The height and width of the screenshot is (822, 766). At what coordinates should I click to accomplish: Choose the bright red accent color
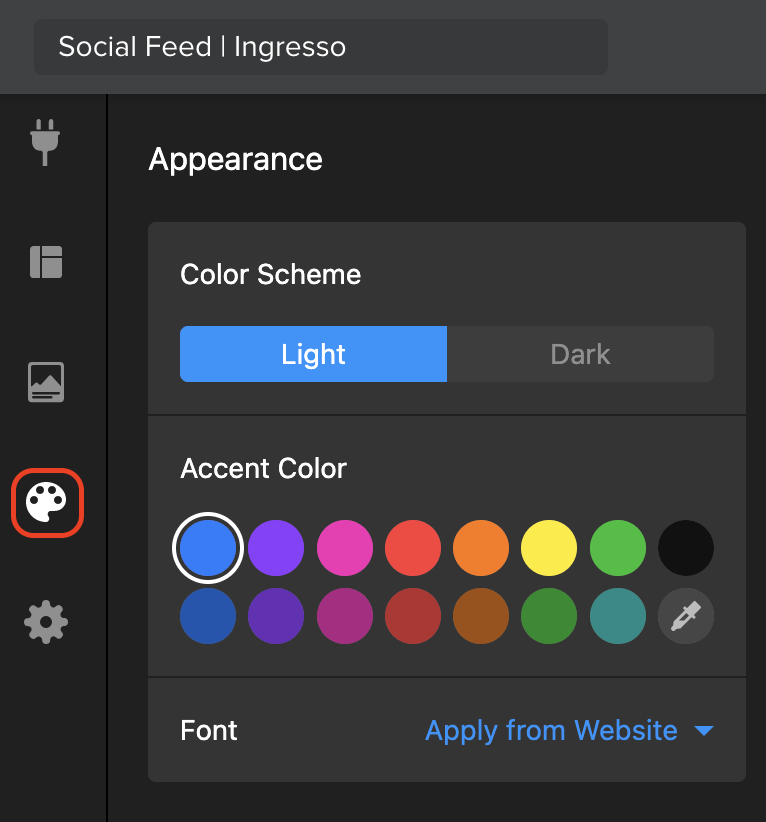(x=413, y=548)
